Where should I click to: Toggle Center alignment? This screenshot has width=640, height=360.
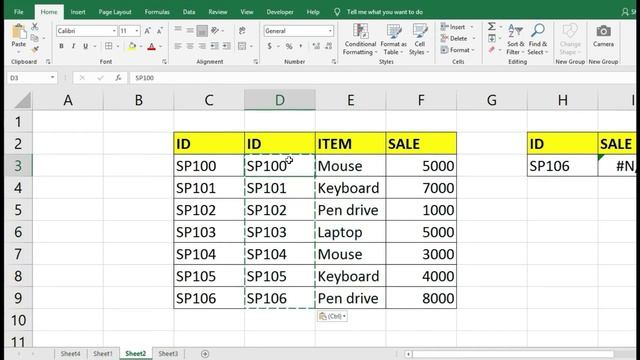coord(190,46)
